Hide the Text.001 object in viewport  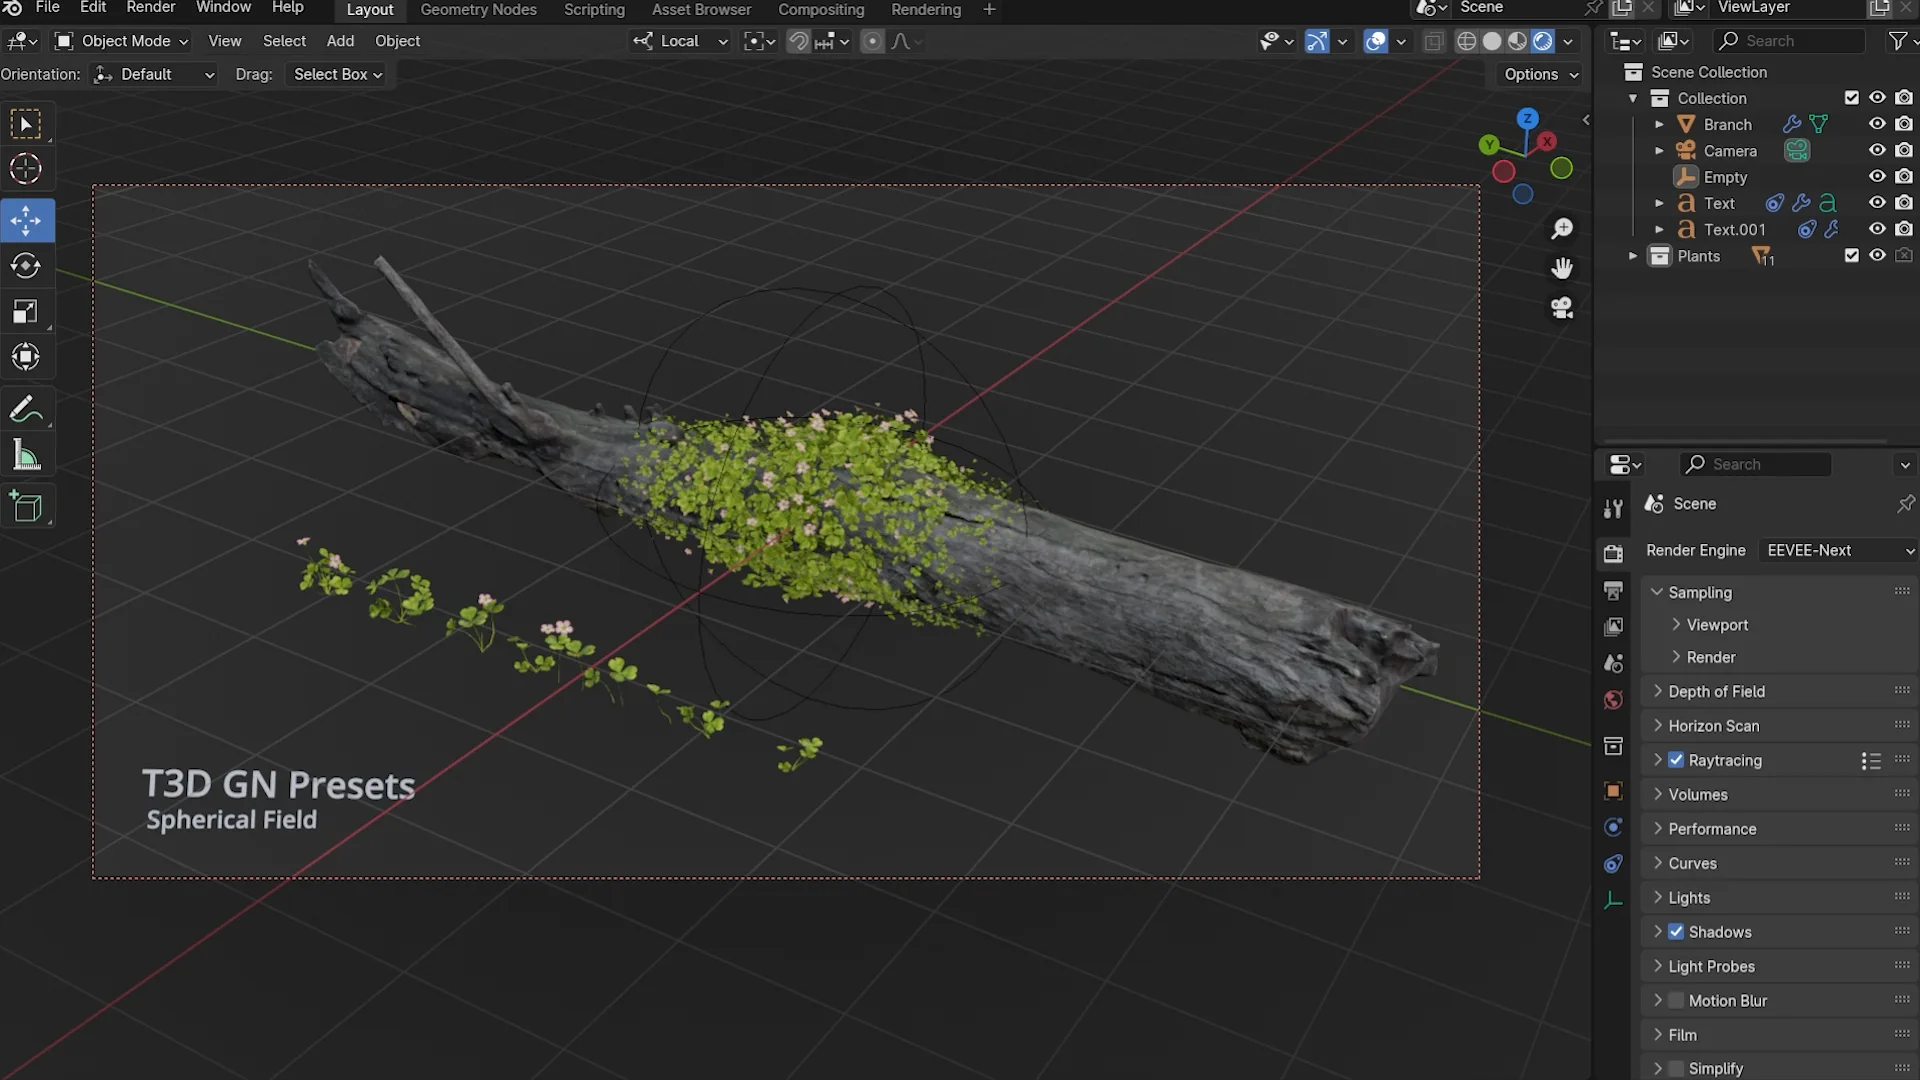pyautogui.click(x=1877, y=229)
